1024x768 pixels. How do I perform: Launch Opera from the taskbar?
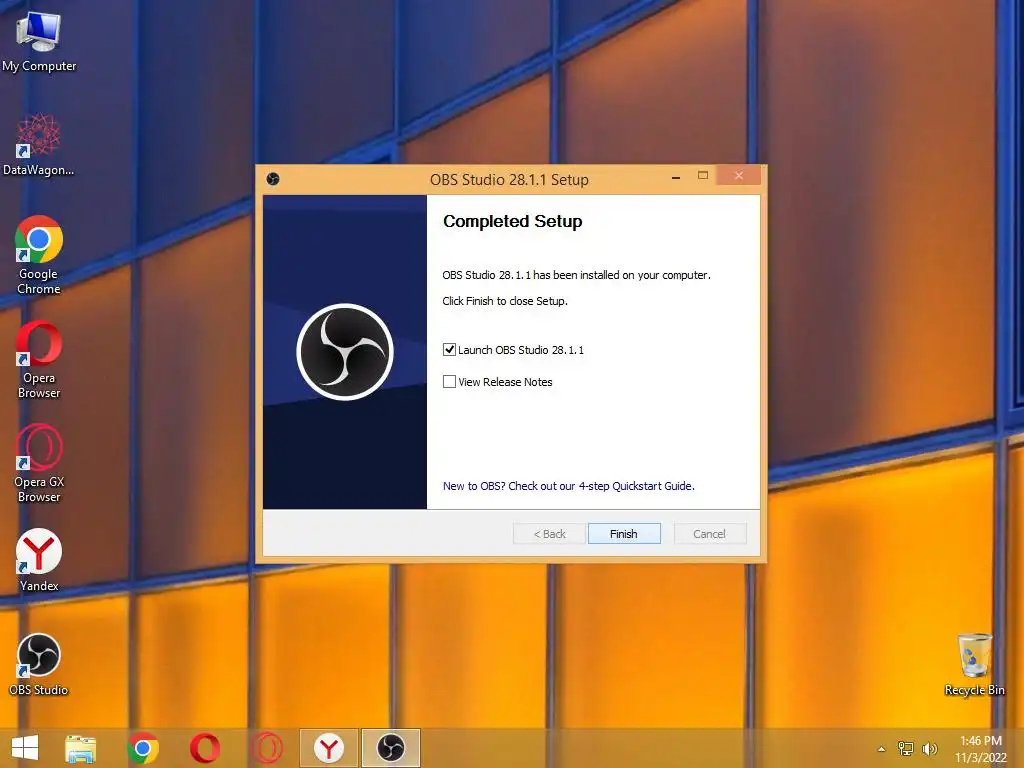(204, 748)
